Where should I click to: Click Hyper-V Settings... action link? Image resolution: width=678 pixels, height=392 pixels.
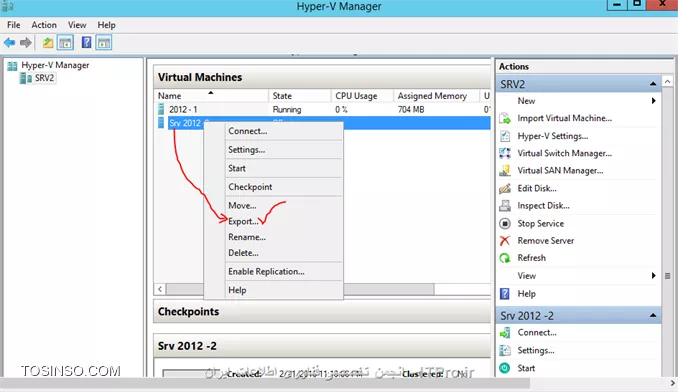553,136
